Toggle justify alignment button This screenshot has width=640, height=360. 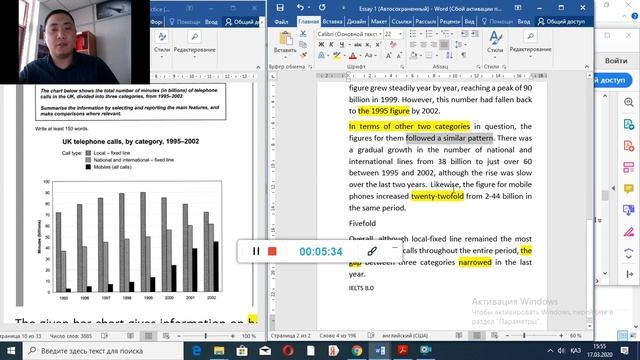444,44
